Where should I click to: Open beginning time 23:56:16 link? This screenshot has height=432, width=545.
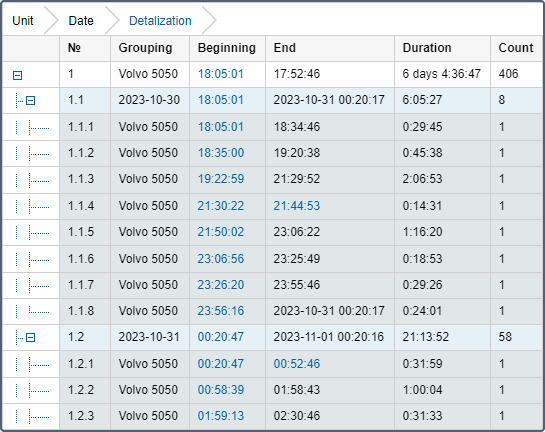click(221, 311)
